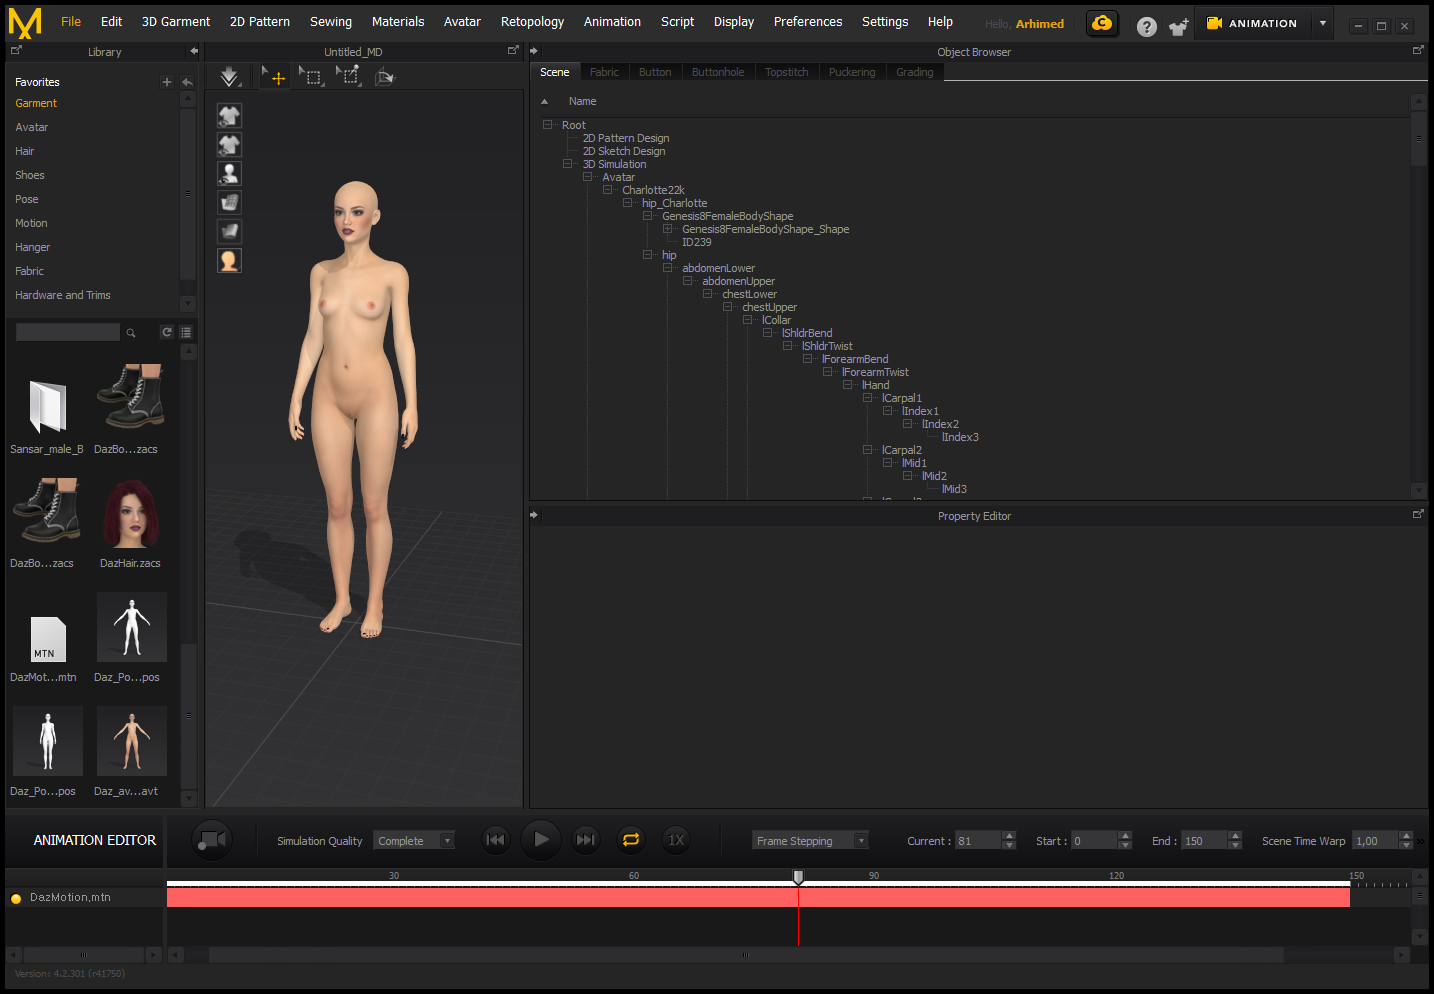Open the Frame Stepping dropdown
Screen dimensions: 1434x994
tap(810, 841)
